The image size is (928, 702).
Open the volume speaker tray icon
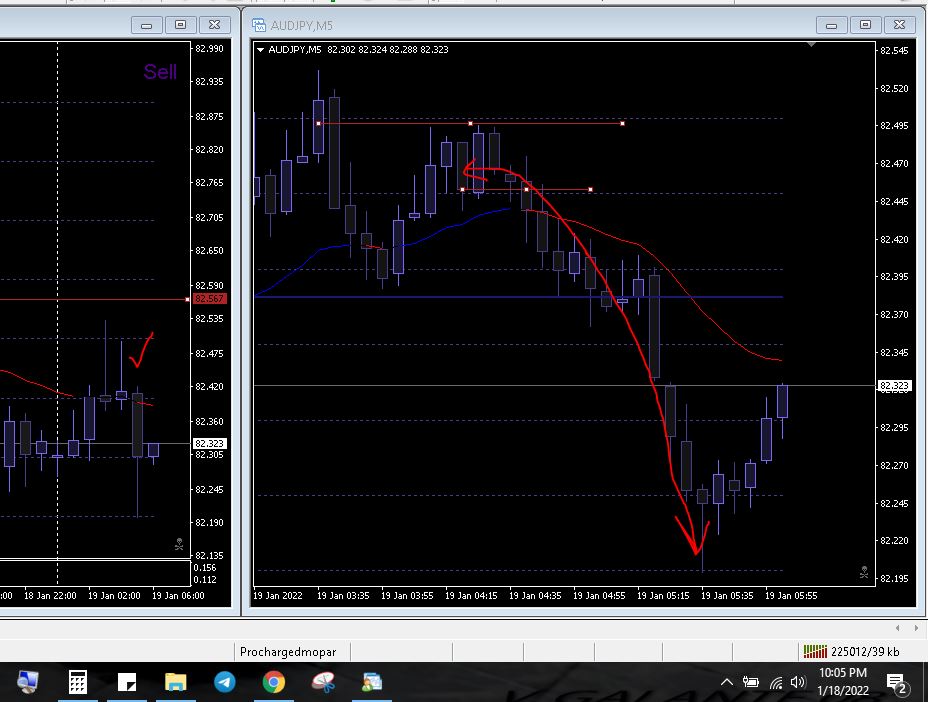coord(798,682)
